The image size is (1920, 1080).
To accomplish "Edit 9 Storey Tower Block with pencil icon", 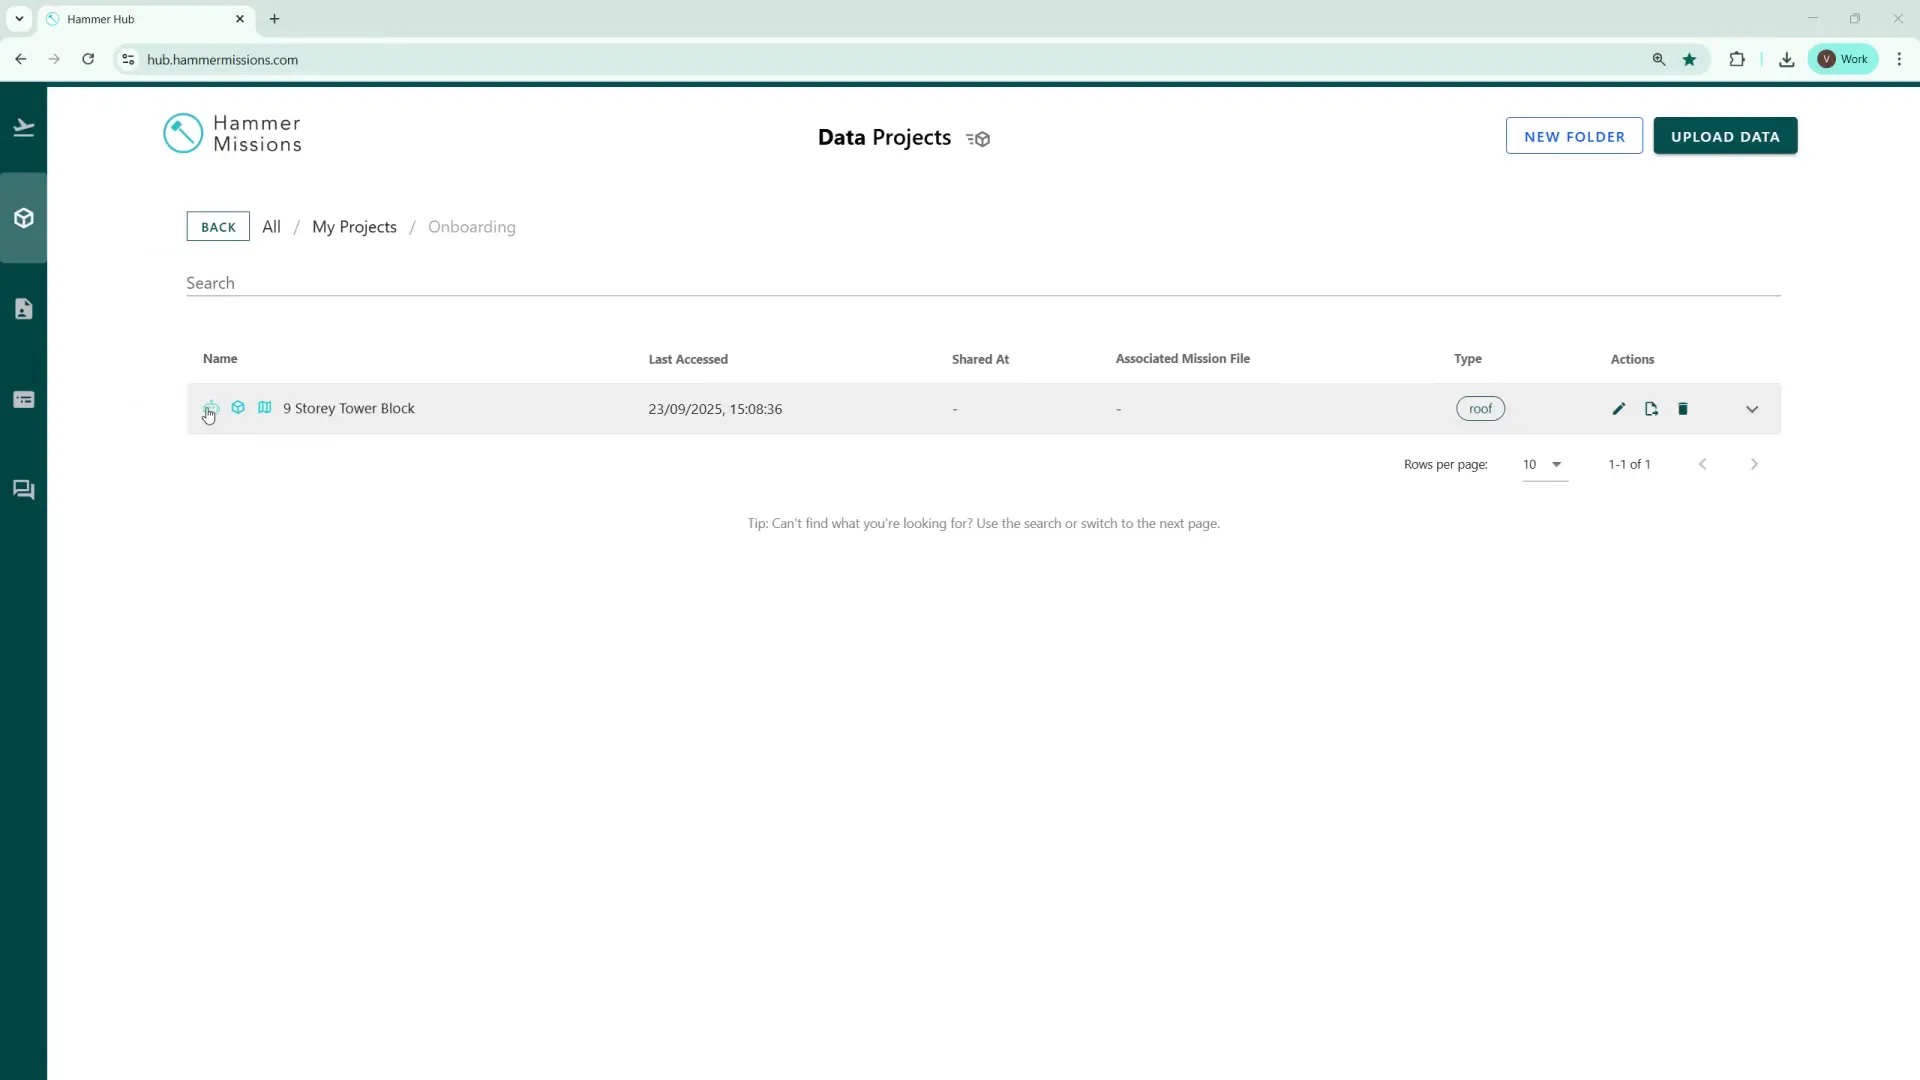I will [x=1619, y=409].
